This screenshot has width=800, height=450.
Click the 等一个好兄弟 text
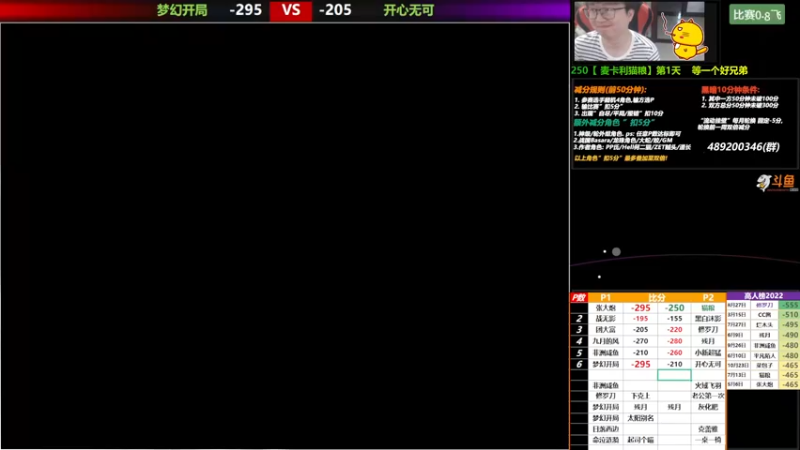719,70
